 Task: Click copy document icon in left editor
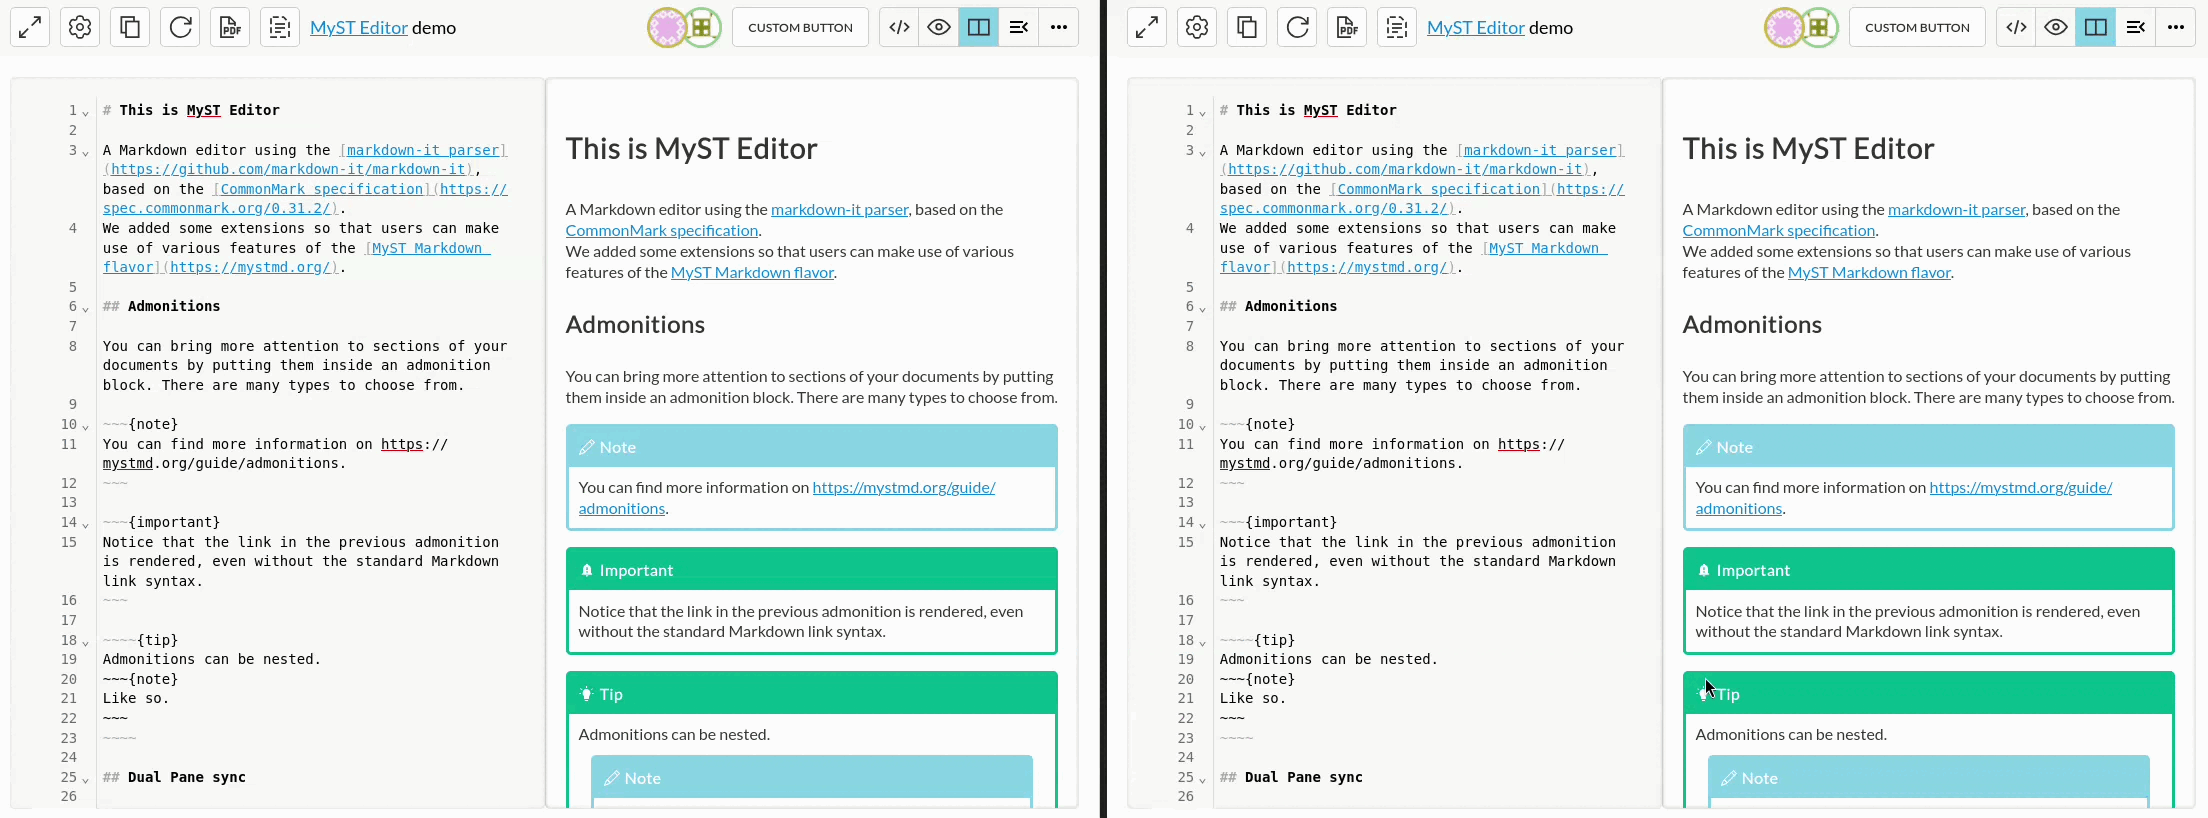coord(130,27)
